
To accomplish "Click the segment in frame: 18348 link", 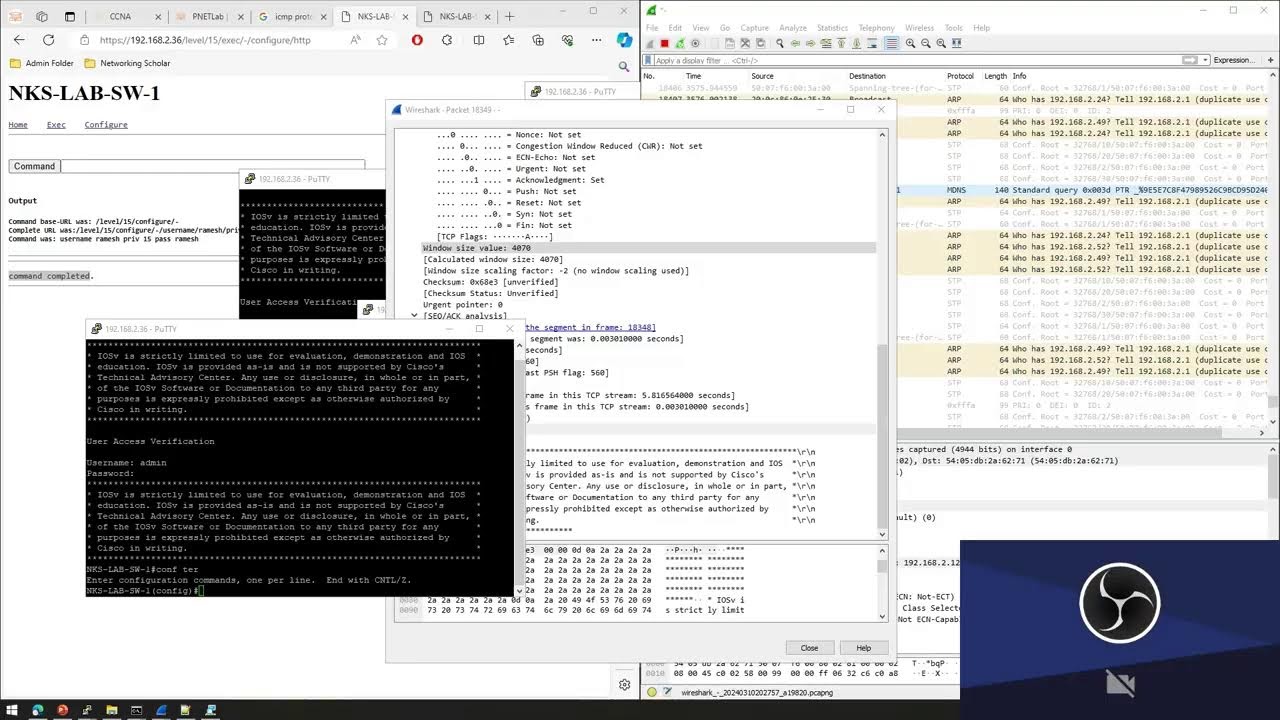I will click(590, 327).
